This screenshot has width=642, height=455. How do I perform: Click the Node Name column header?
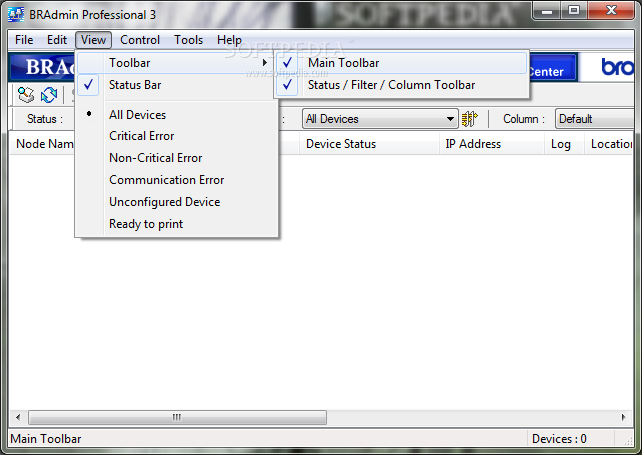point(44,144)
